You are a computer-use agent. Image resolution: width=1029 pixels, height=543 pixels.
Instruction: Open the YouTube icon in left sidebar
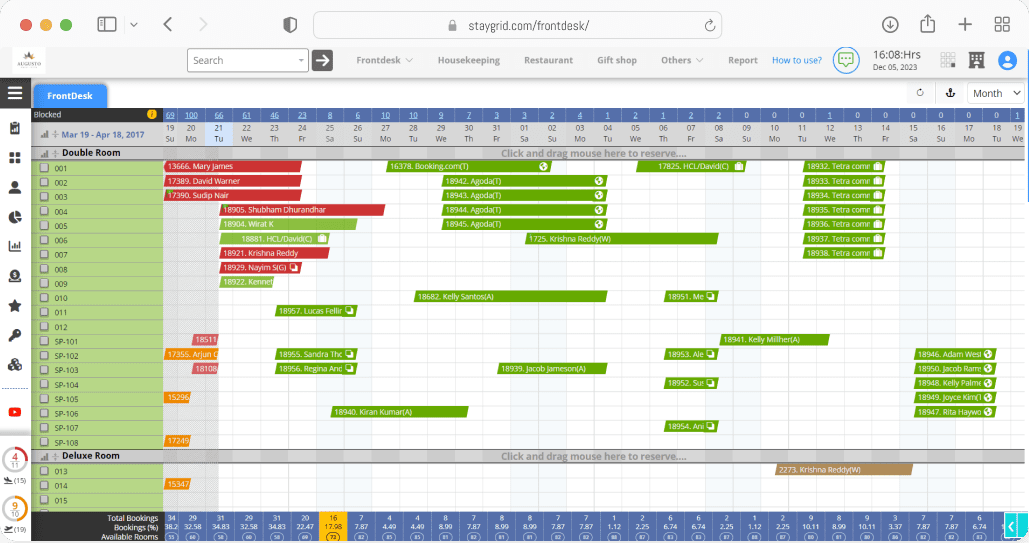pos(14,412)
